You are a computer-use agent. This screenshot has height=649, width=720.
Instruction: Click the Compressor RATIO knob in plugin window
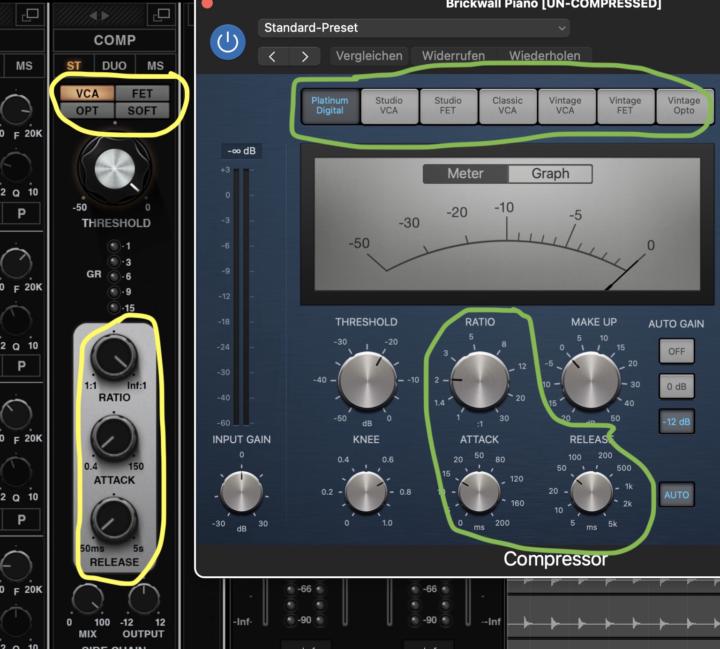tap(479, 381)
